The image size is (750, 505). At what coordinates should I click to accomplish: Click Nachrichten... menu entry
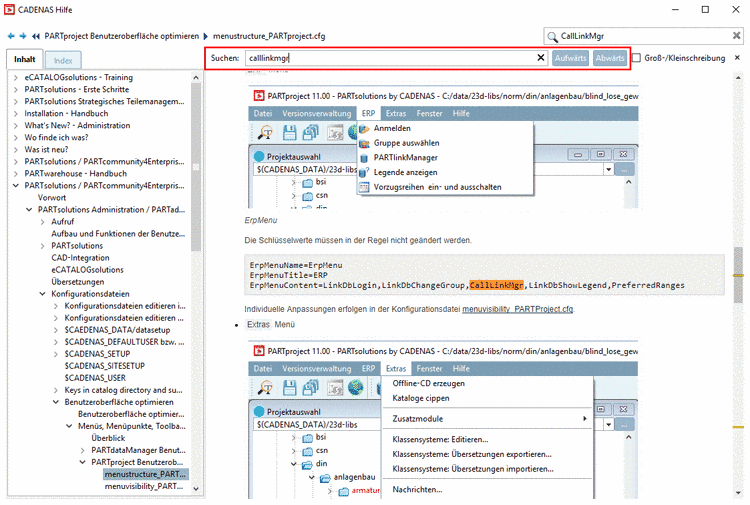point(418,490)
